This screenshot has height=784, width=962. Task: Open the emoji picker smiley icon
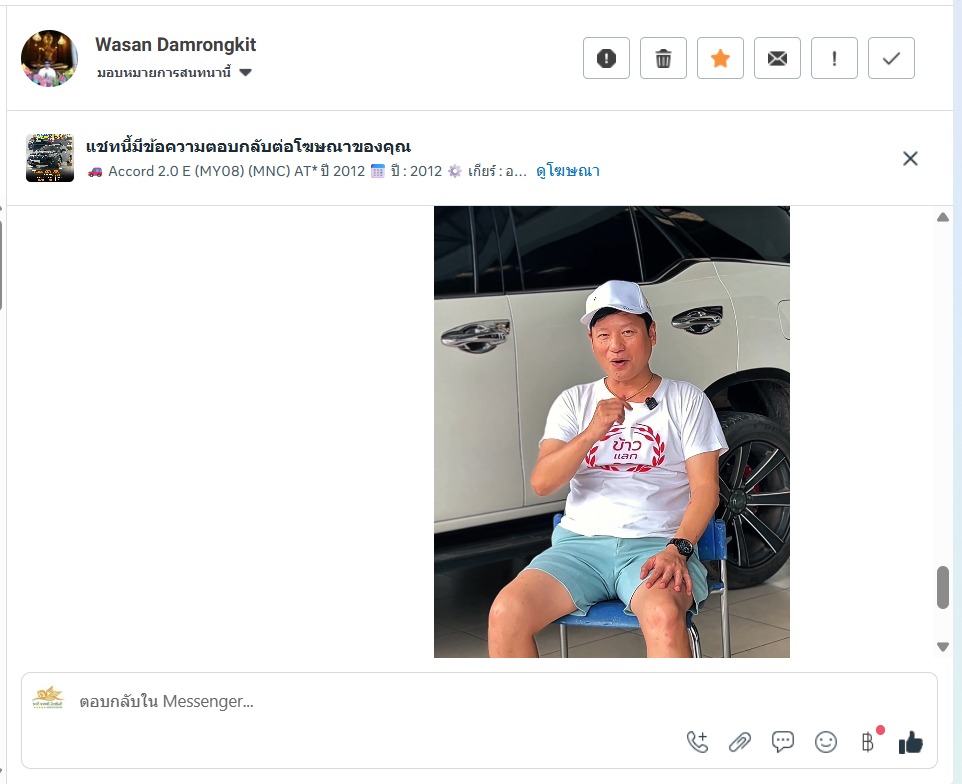coord(826,742)
